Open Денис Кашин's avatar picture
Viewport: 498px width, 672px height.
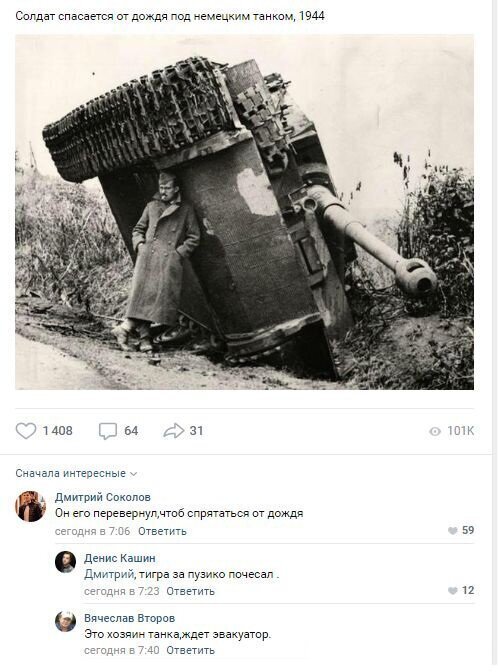(66, 562)
